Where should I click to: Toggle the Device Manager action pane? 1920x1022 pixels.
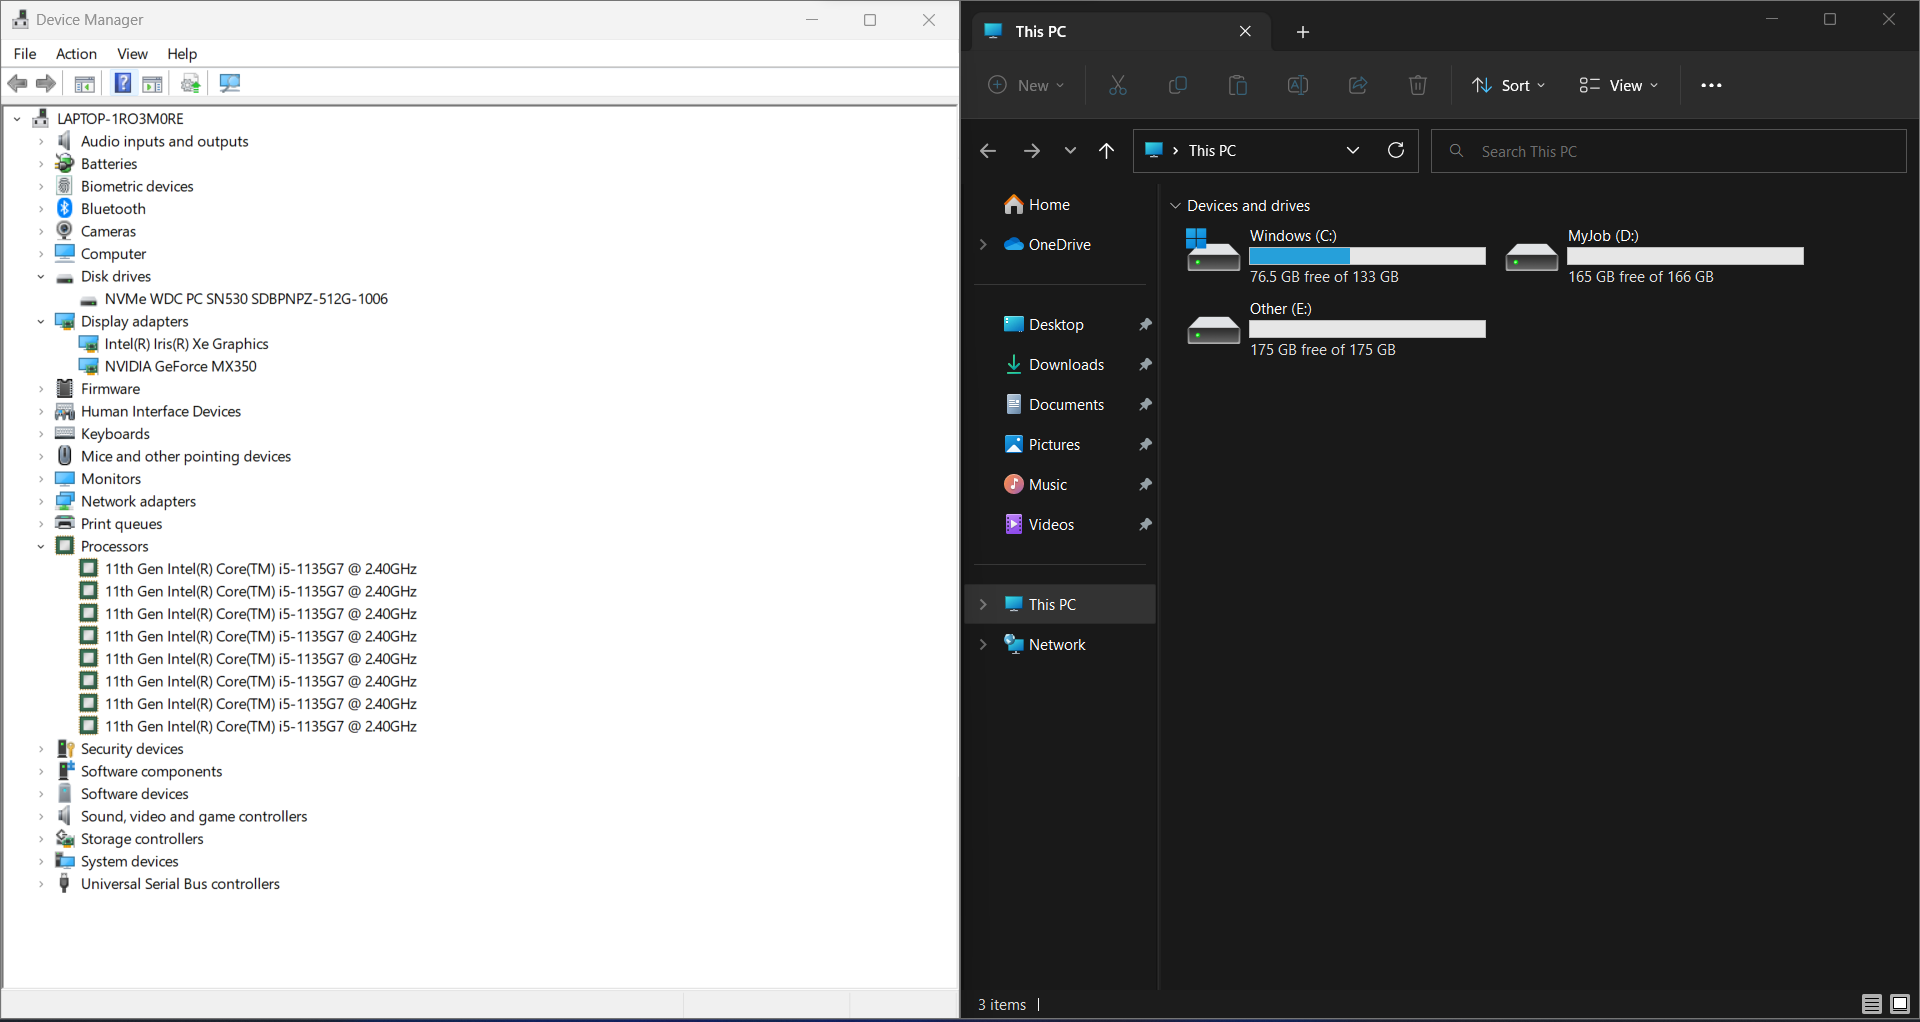pos(152,83)
